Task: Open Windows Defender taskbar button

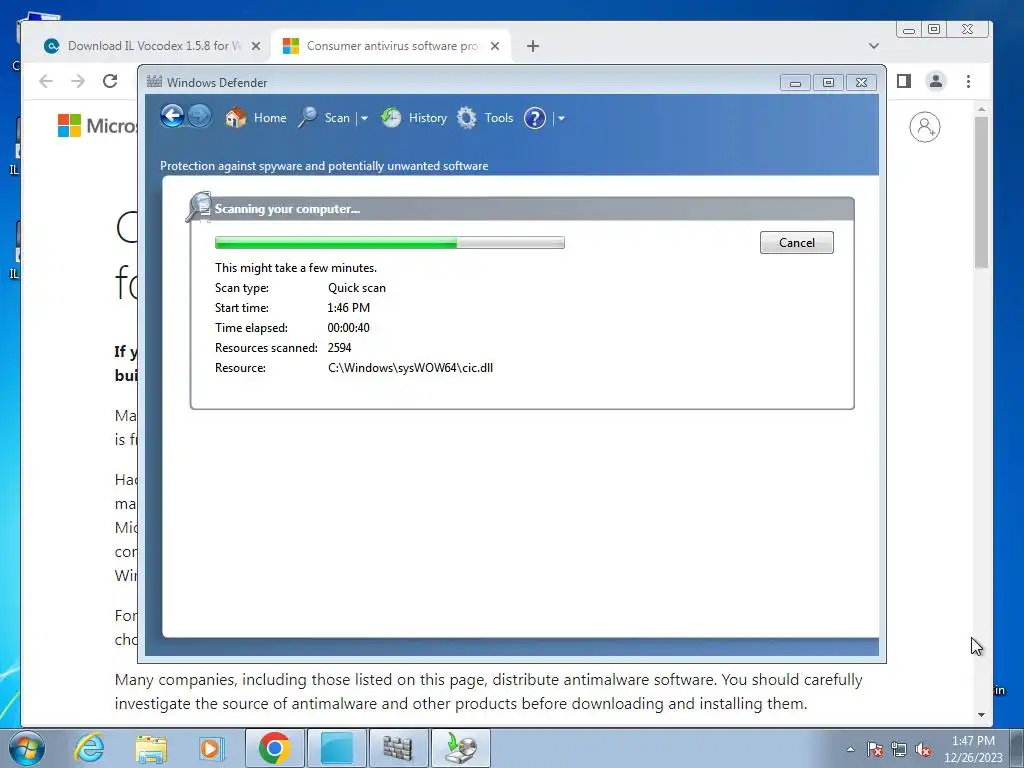Action: 398,748
